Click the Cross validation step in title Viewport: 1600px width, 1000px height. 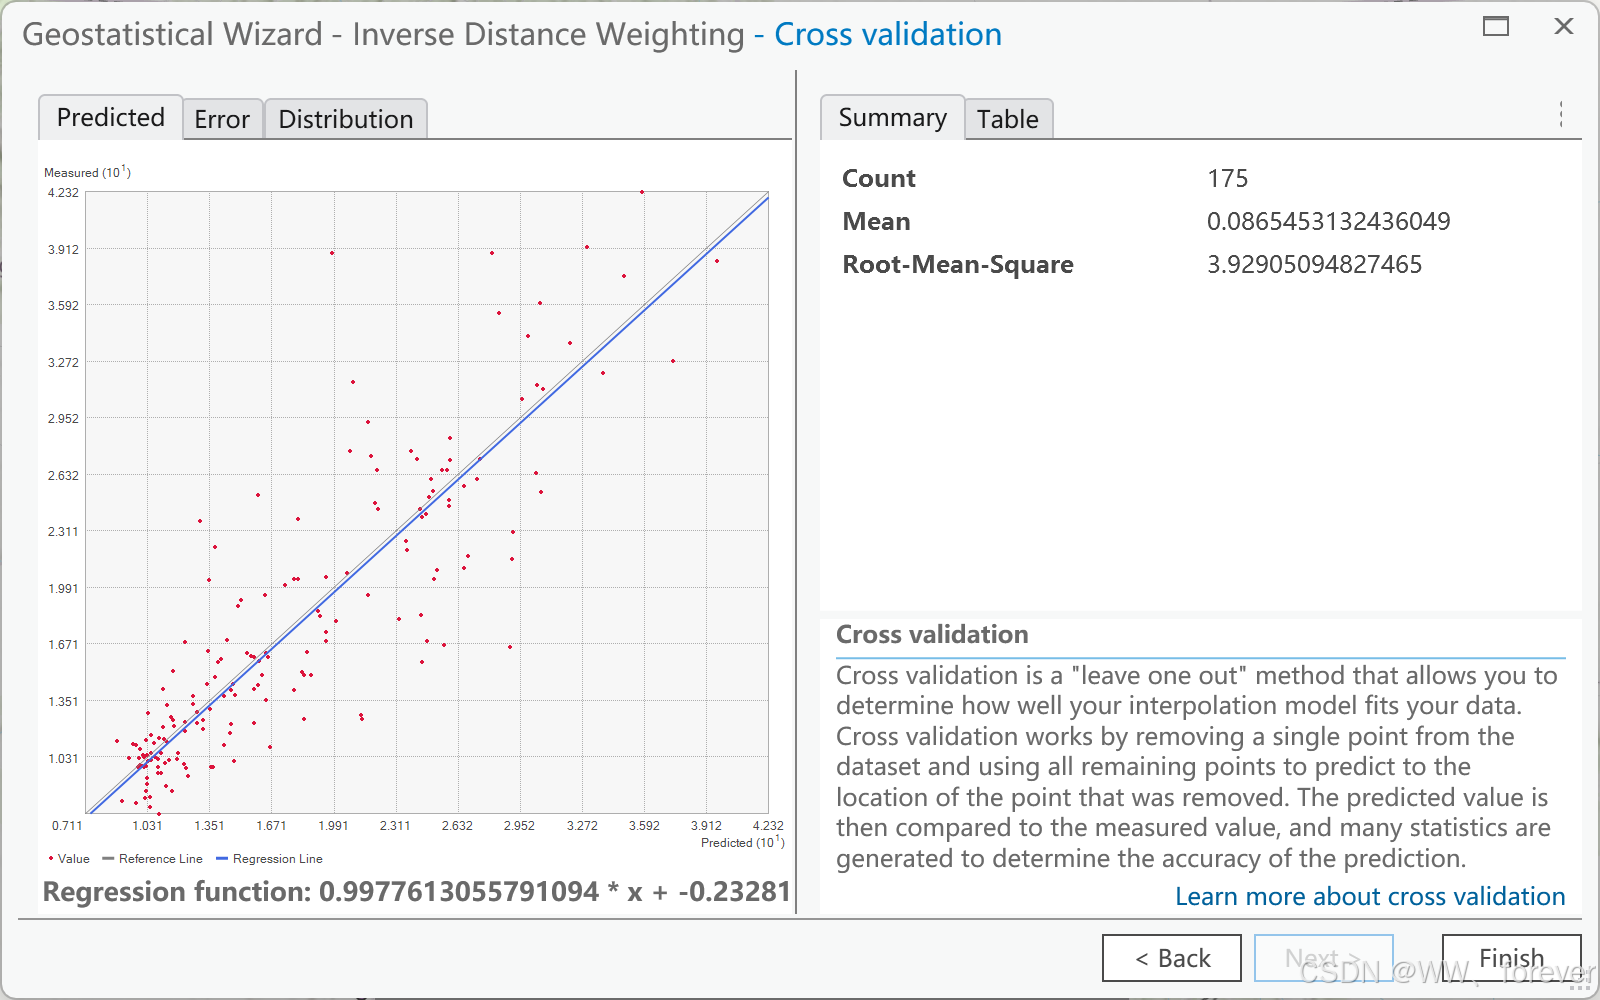pos(888,35)
